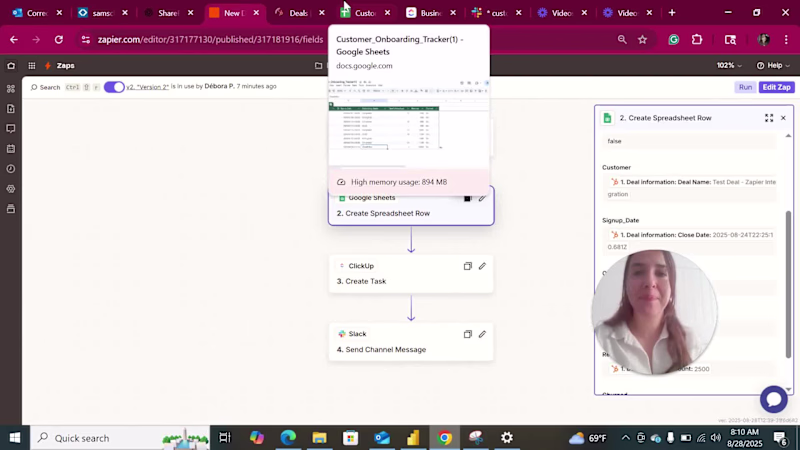Open the chat support bubble
This screenshot has height=450, width=800.
[773, 399]
